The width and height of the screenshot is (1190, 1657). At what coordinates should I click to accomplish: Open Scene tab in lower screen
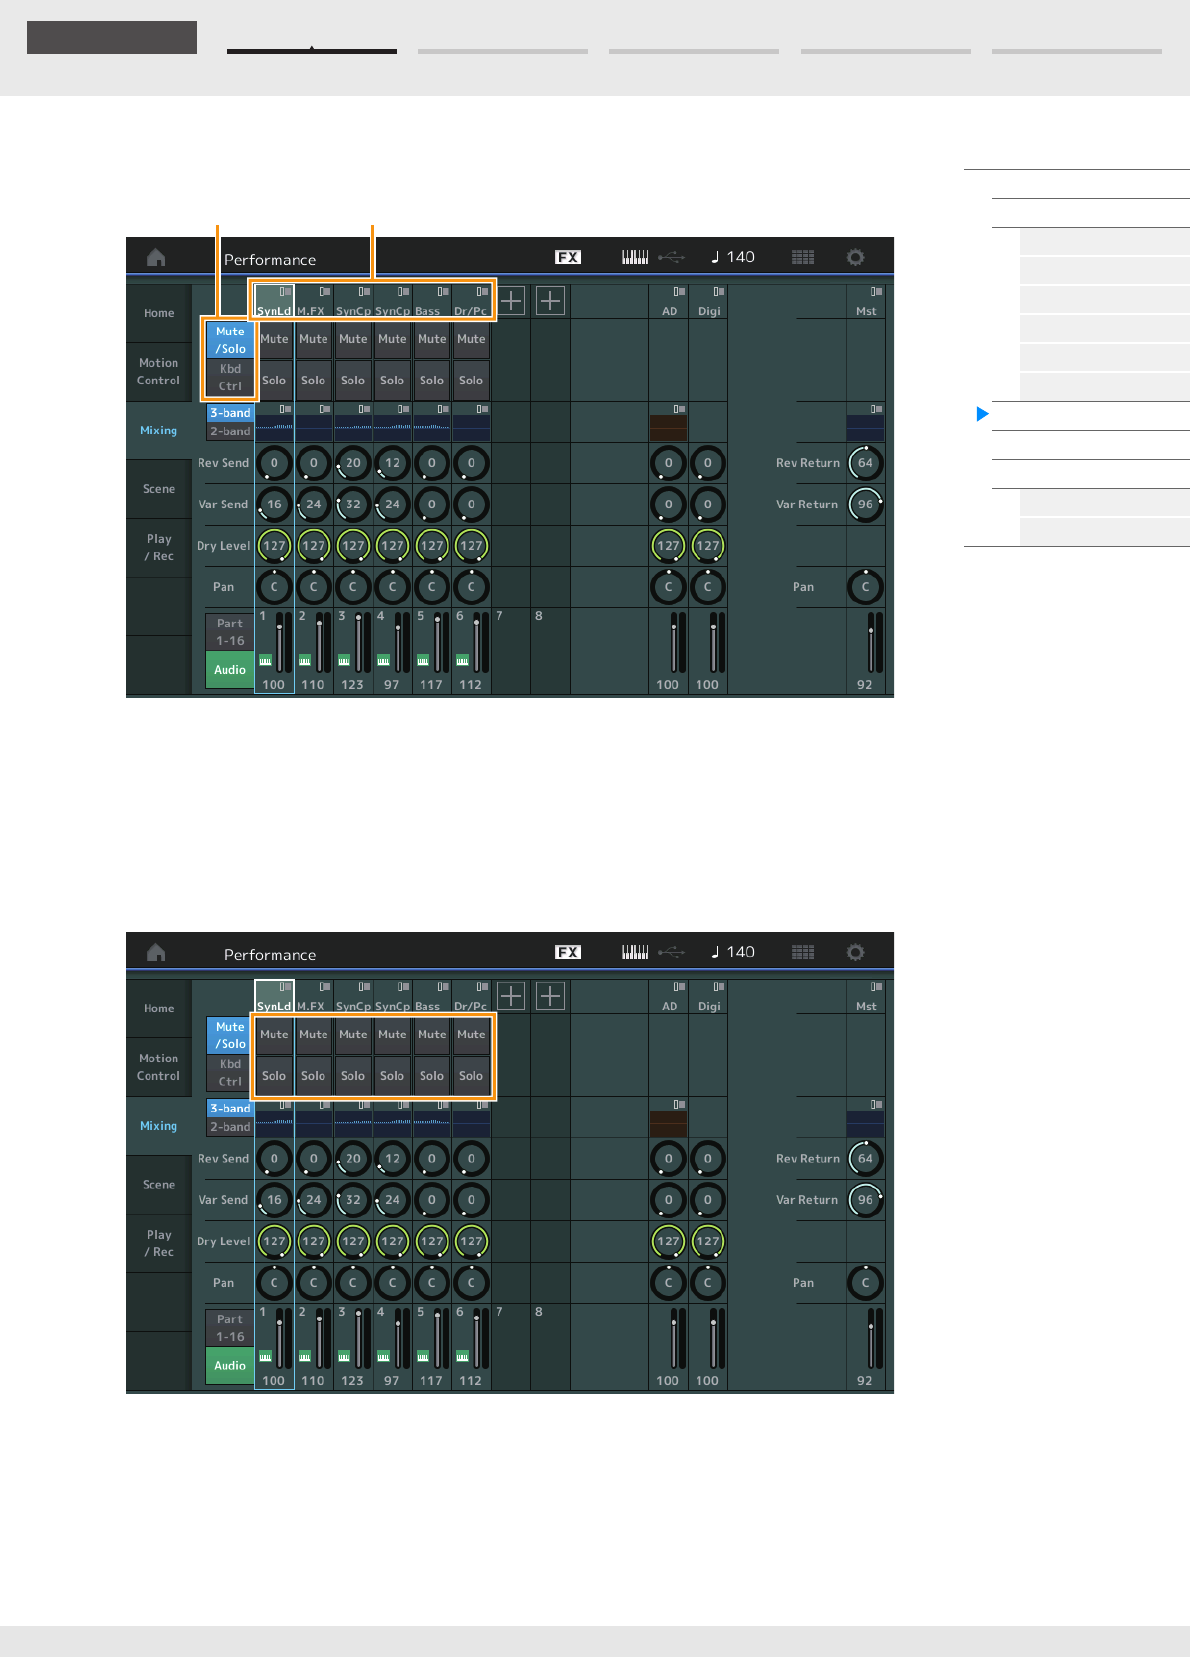[x=159, y=1184]
